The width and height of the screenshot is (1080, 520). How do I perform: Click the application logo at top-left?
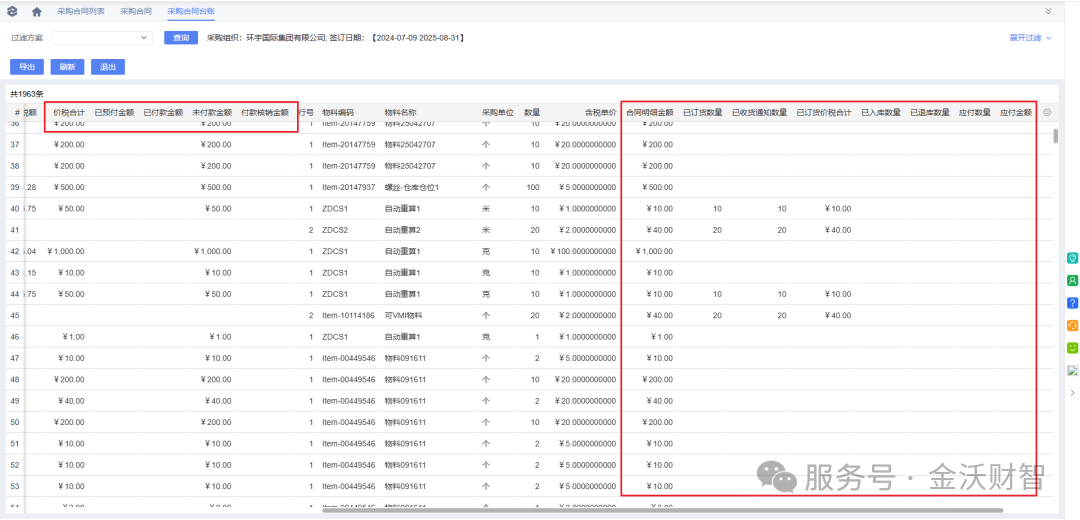12,12
